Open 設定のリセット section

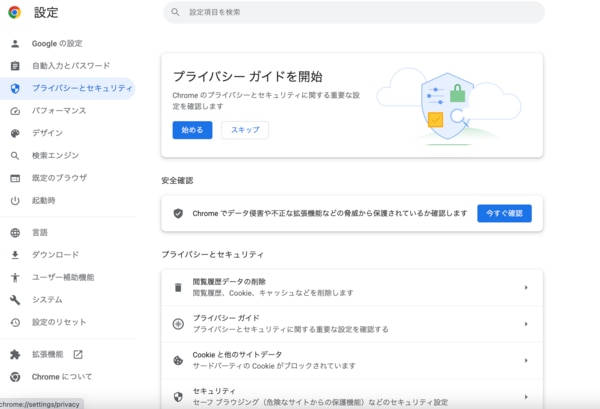[59, 322]
